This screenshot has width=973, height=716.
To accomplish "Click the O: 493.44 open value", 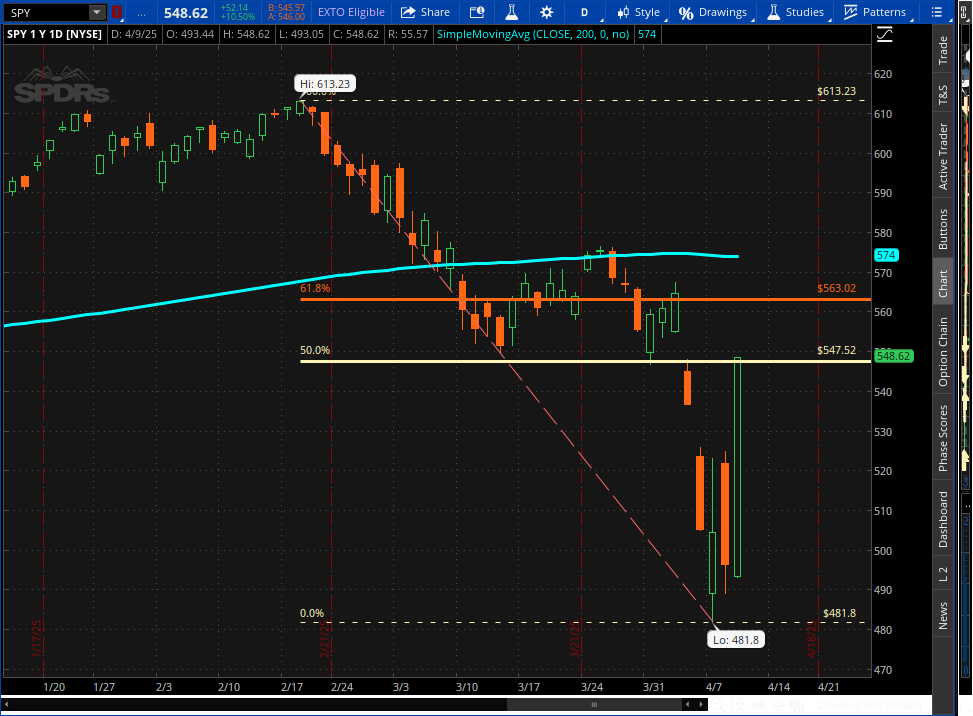I will (190, 35).
